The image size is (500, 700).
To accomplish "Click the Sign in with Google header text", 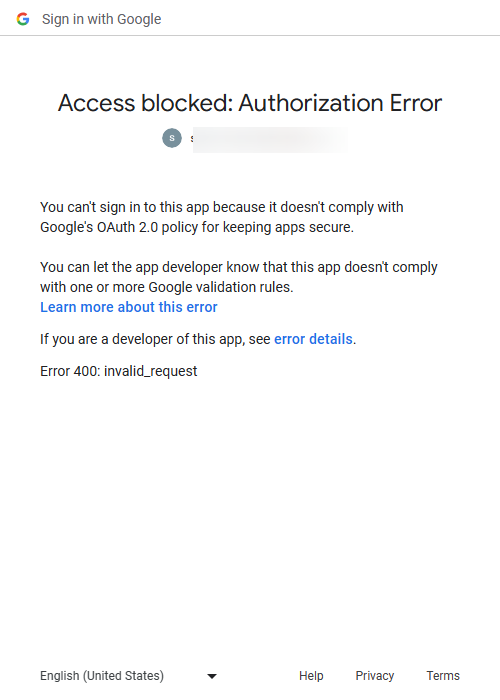I will (101, 19).
